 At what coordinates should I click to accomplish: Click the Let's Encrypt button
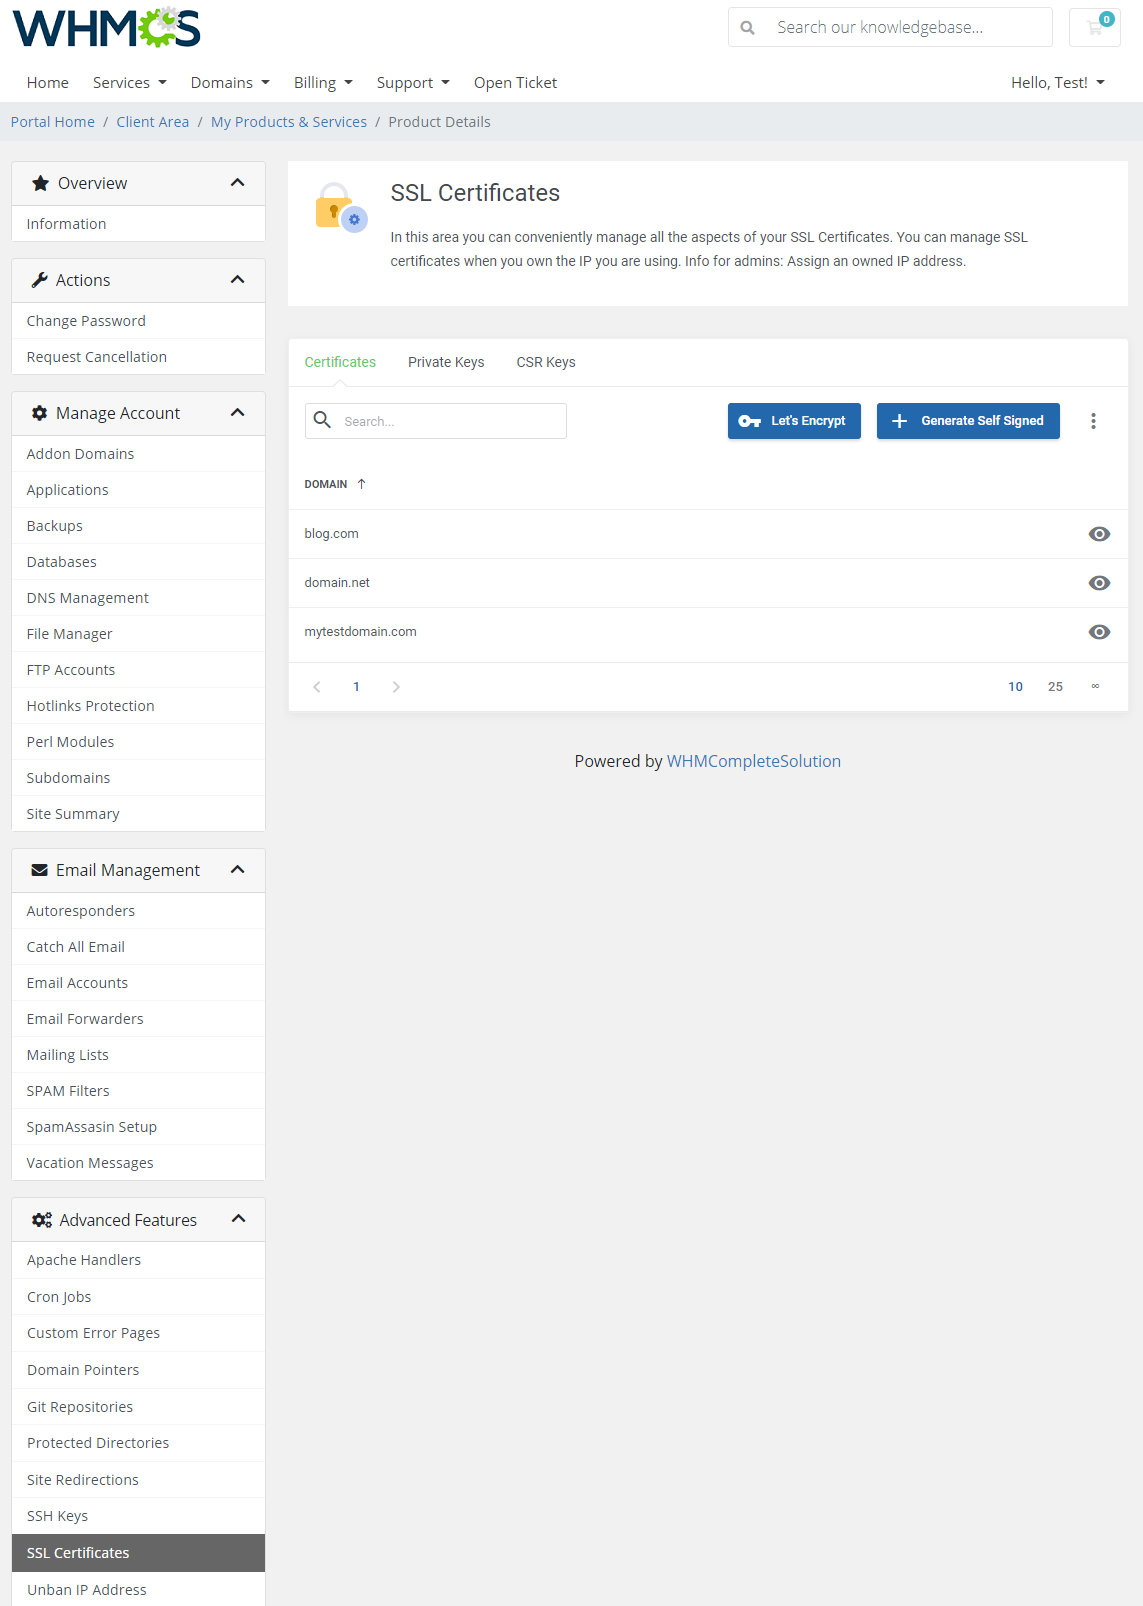(x=794, y=421)
